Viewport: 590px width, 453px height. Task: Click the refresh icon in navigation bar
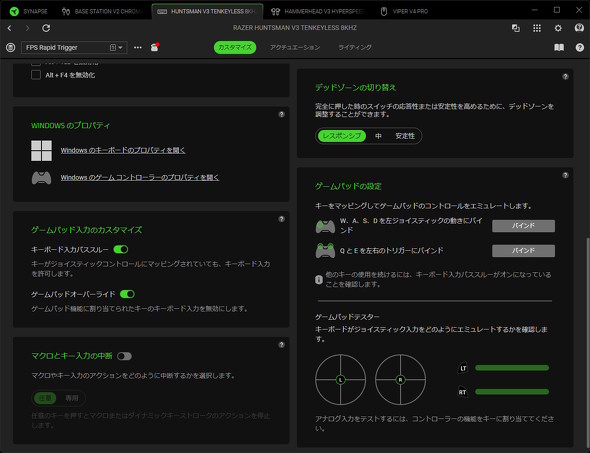[x=46, y=28]
